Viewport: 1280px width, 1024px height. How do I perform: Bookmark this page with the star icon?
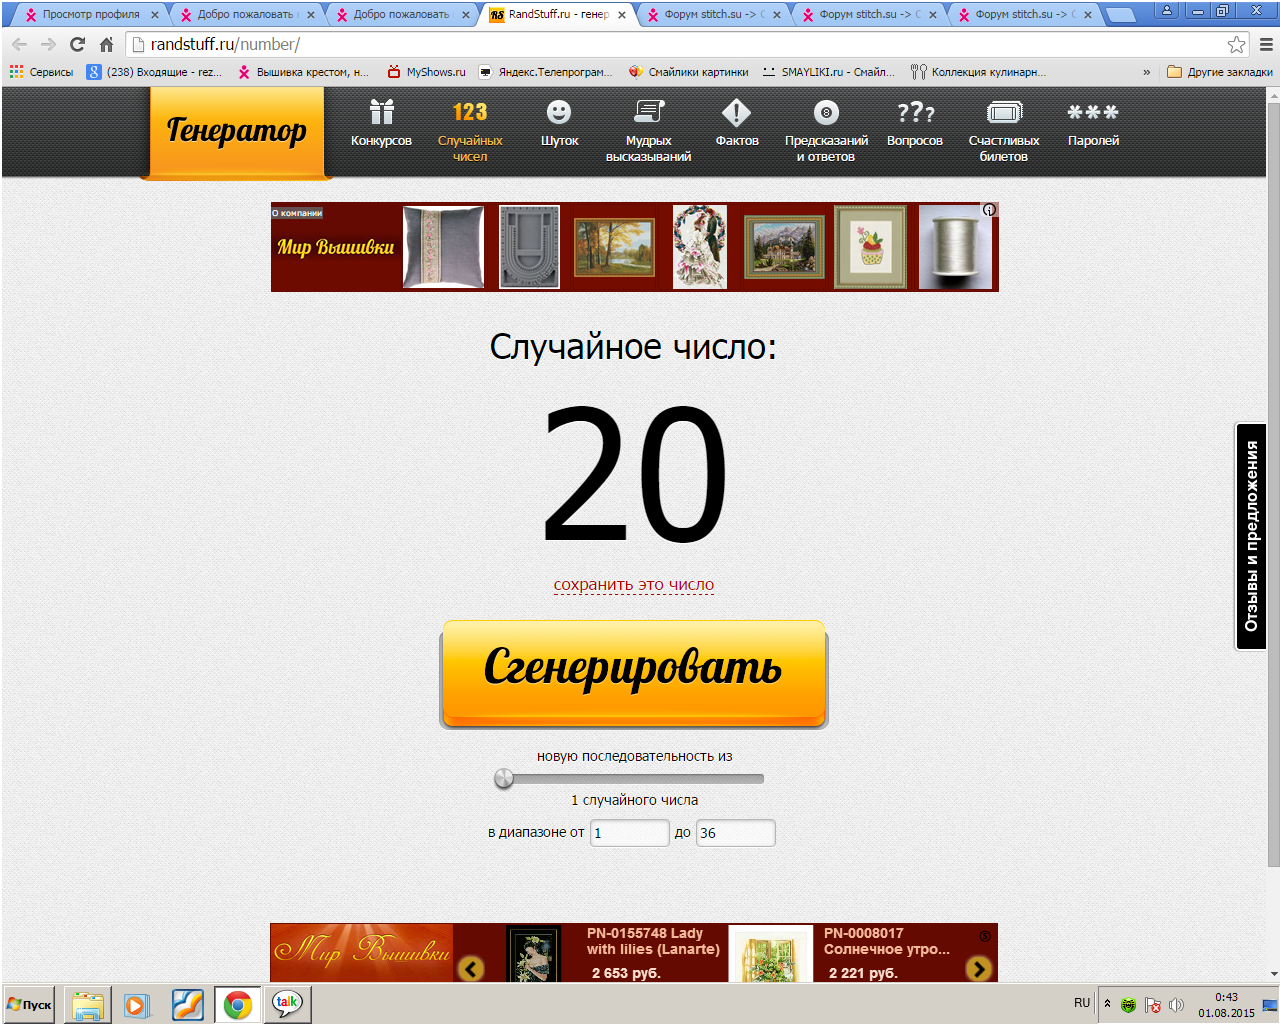coord(1236,45)
